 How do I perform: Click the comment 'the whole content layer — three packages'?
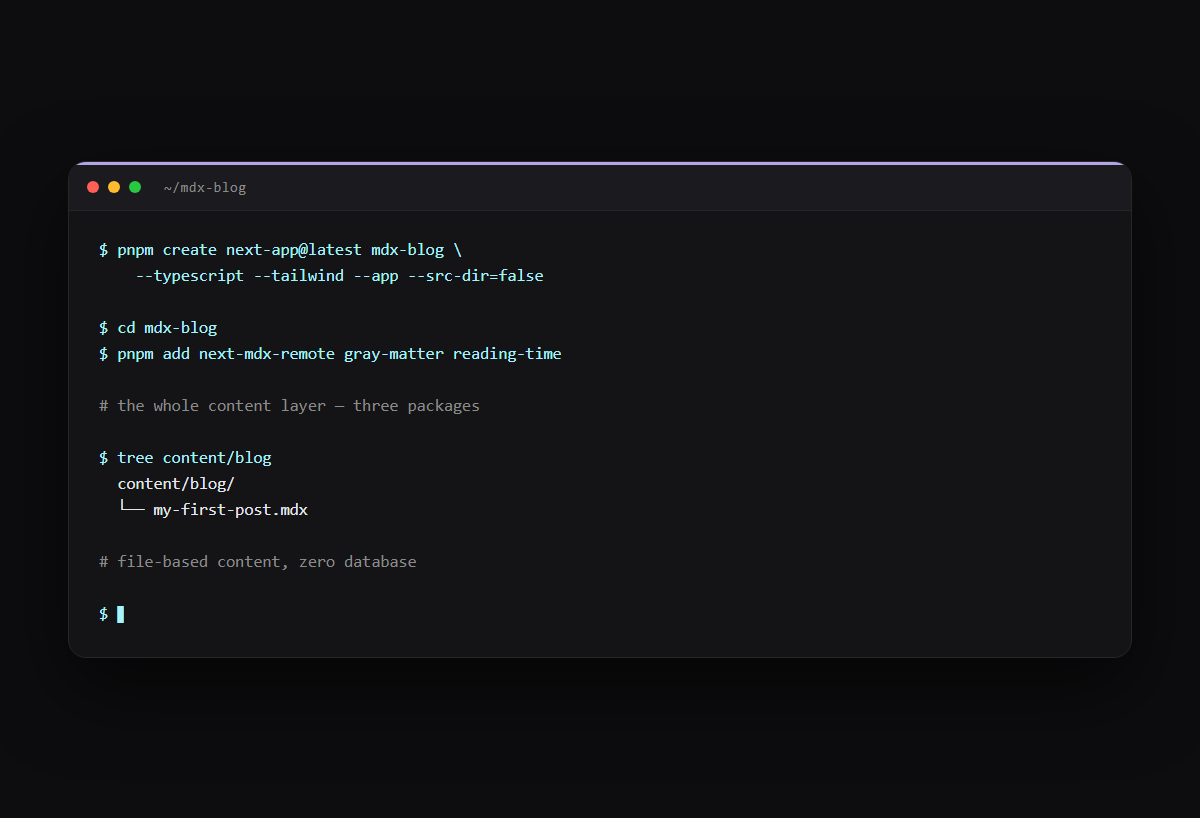click(289, 405)
